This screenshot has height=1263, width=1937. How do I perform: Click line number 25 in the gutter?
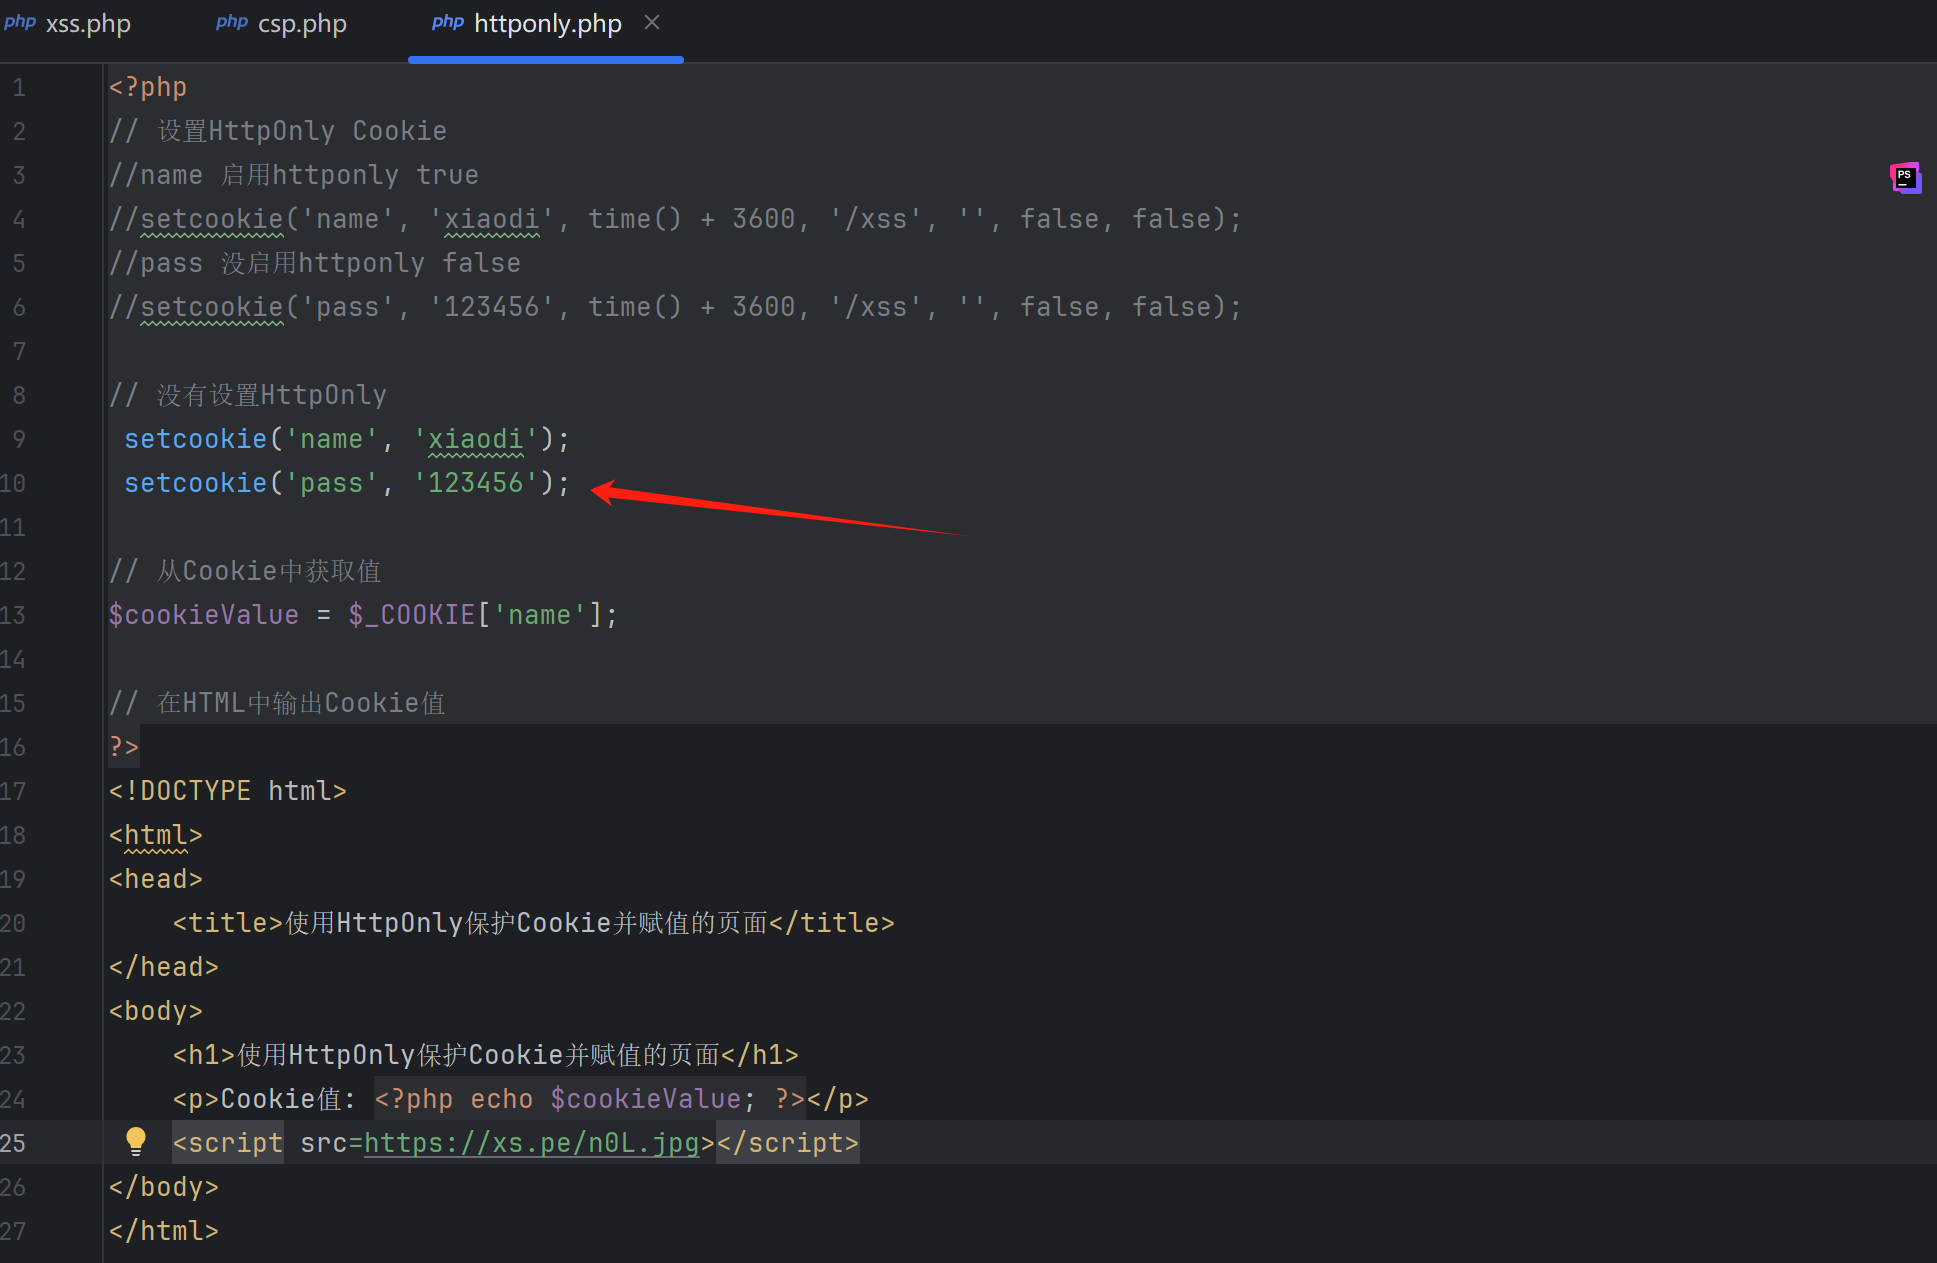(14, 1143)
